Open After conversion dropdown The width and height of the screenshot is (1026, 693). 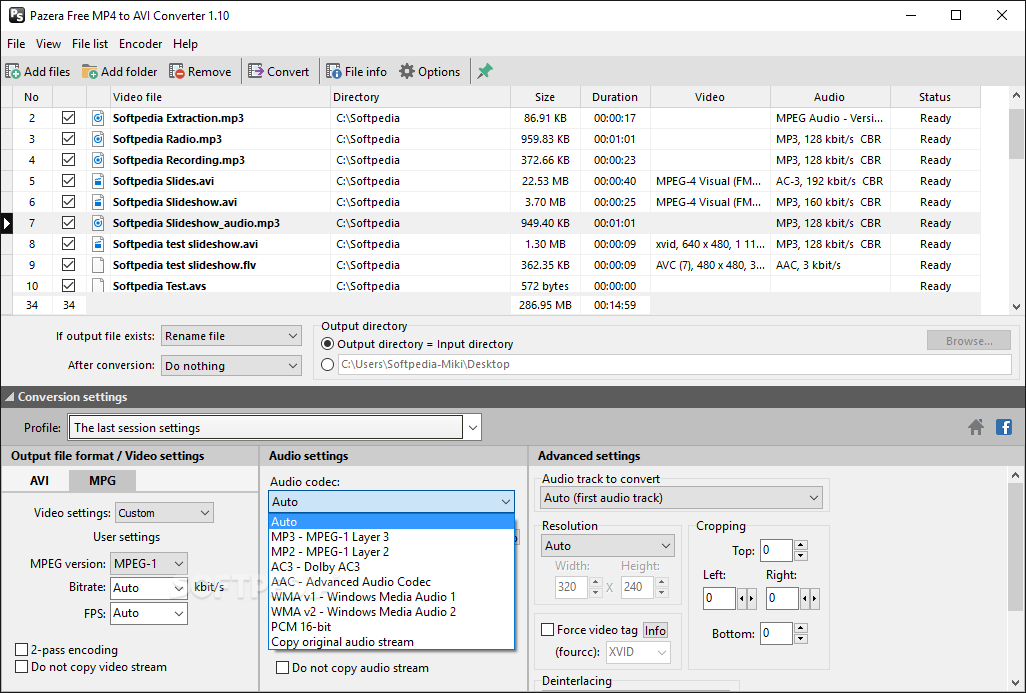(231, 365)
